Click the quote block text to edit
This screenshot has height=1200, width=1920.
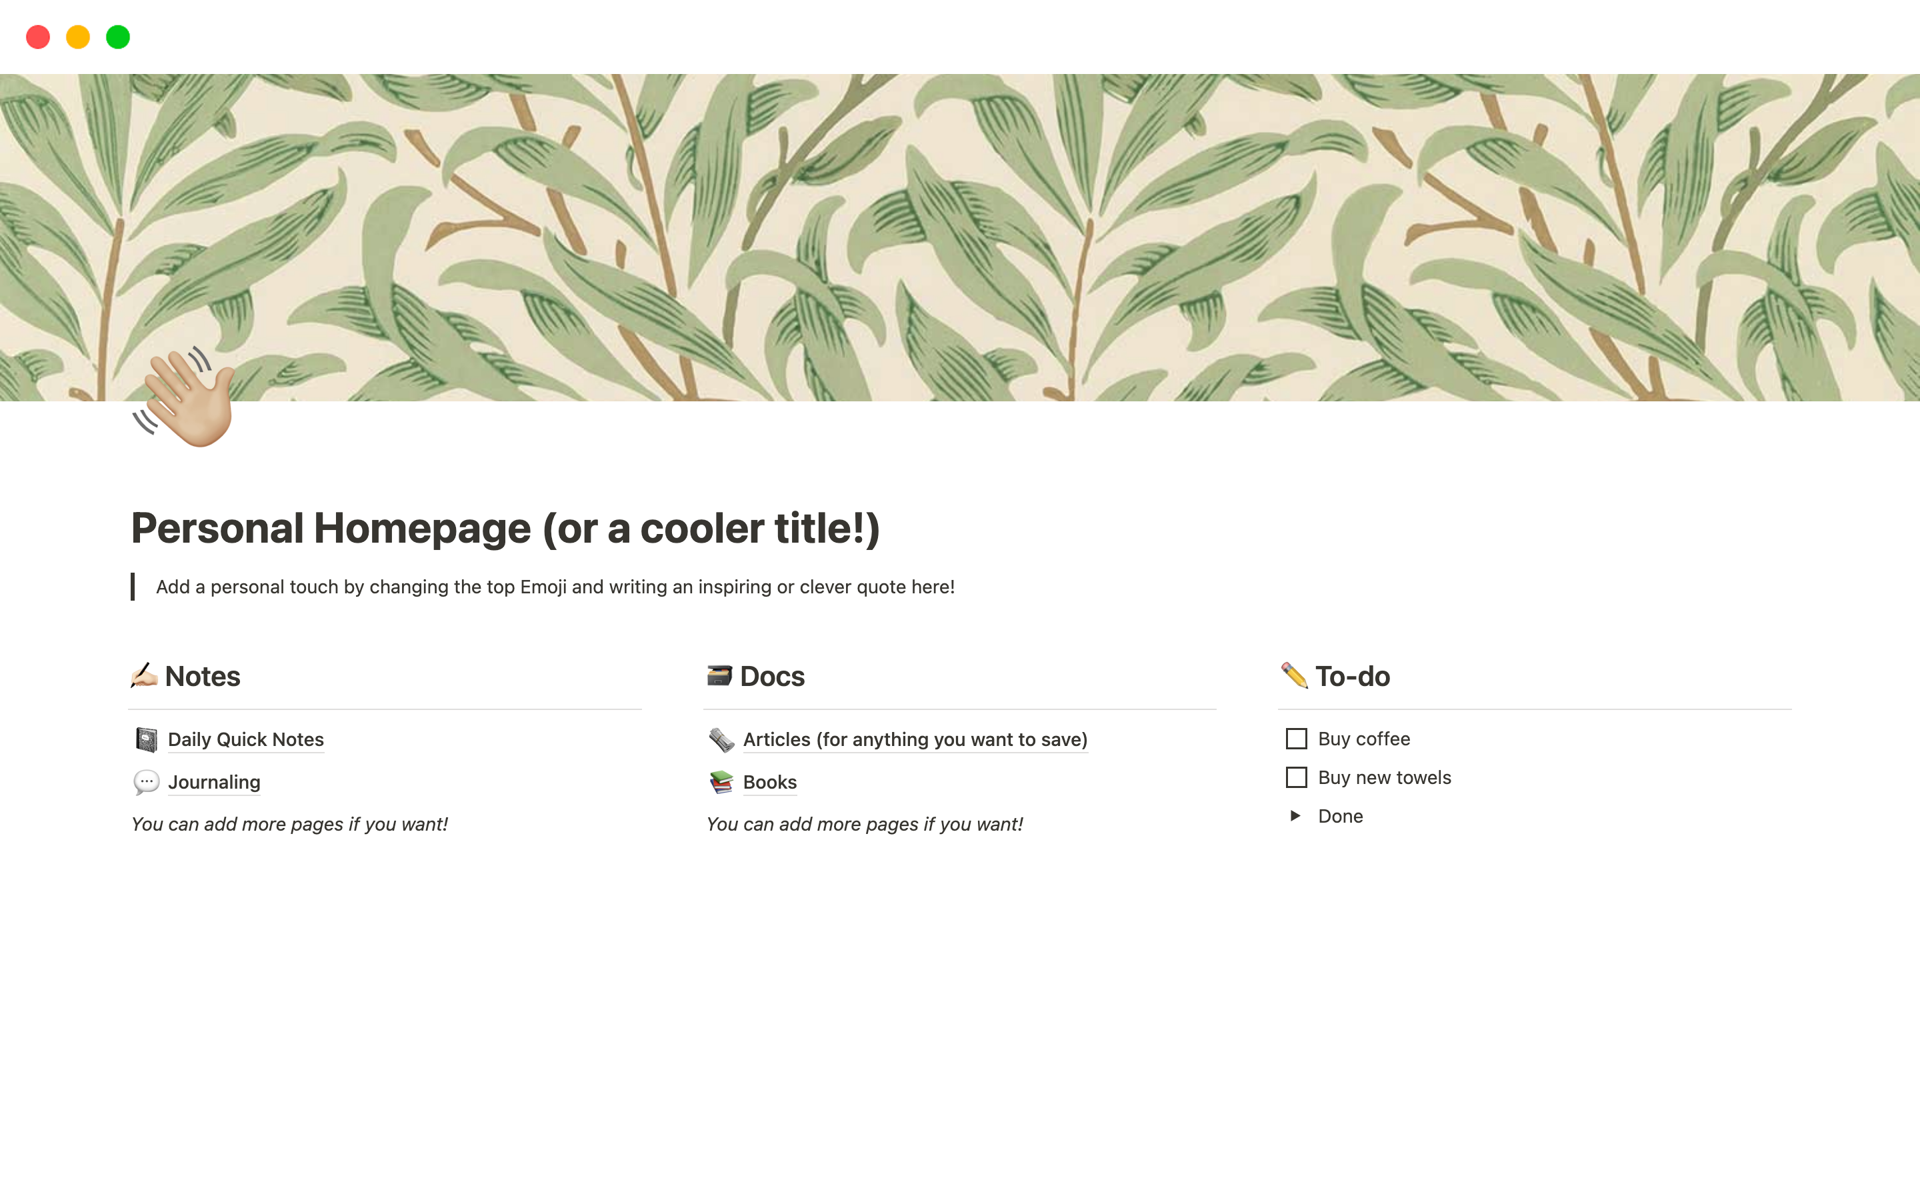(555, 587)
